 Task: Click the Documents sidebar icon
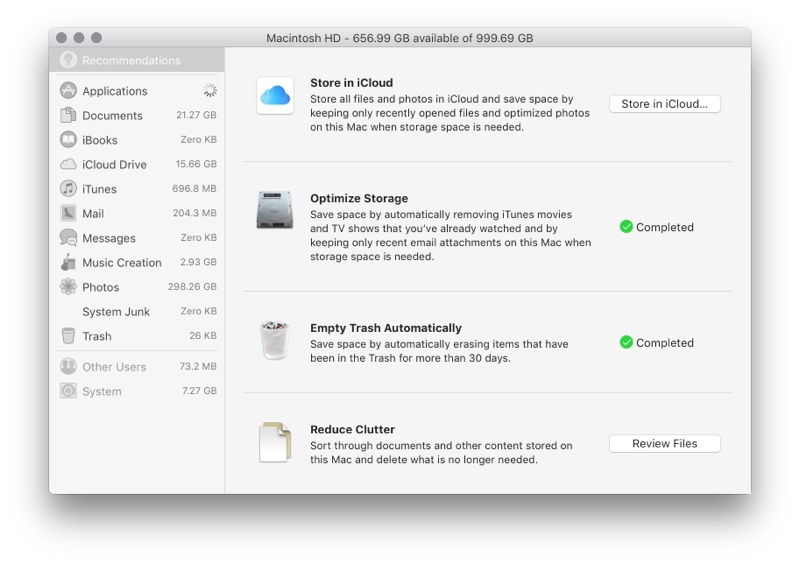[x=68, y=115]
